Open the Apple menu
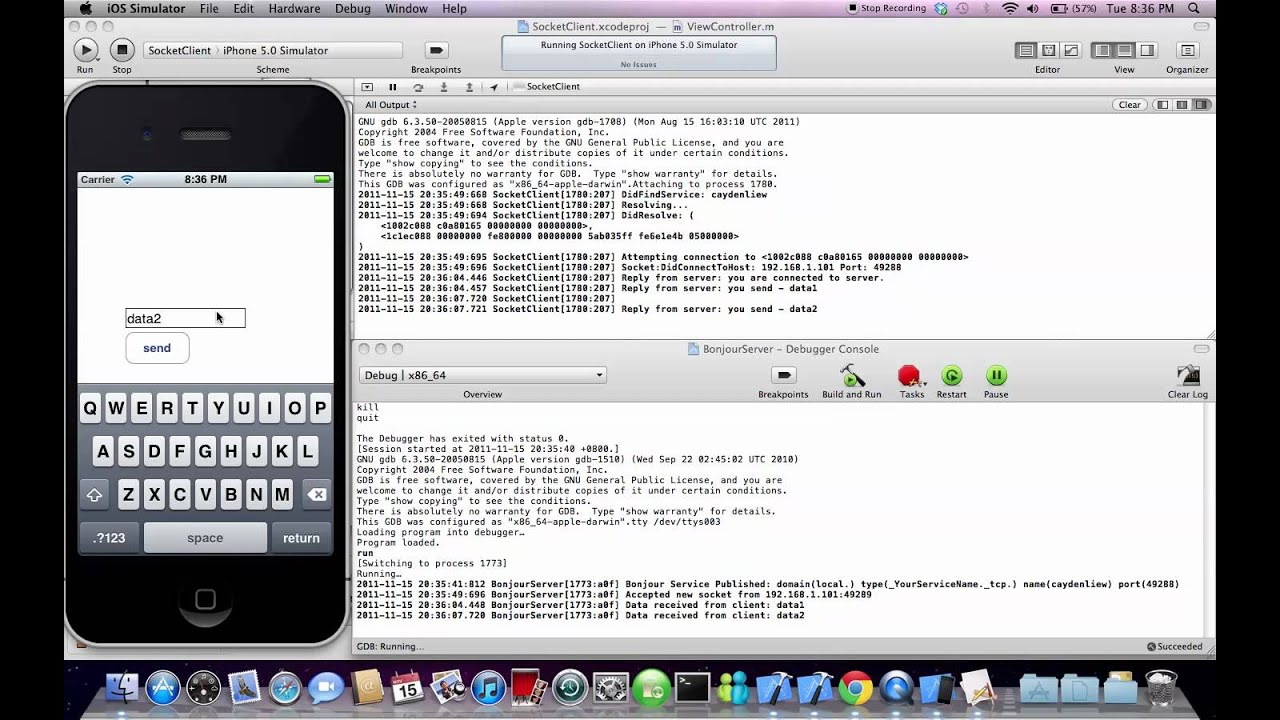1280x720 pixels. (x=86, y=8)
